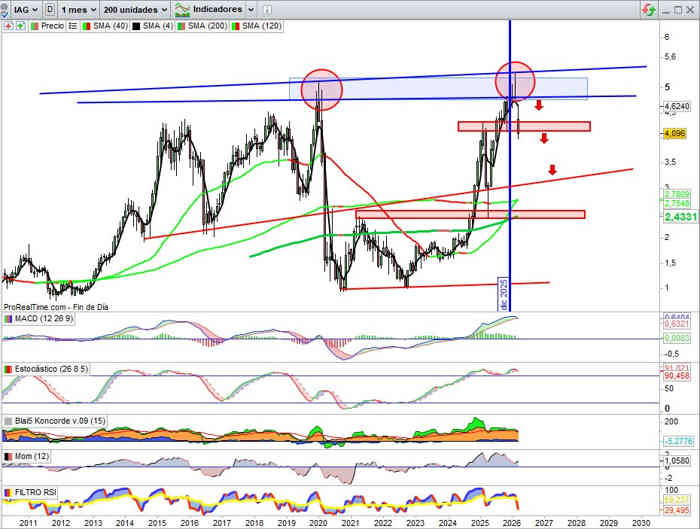The image size is (700, 529).
Task: Click the daily 'D' timeframe icon
Action: [50, 8]
